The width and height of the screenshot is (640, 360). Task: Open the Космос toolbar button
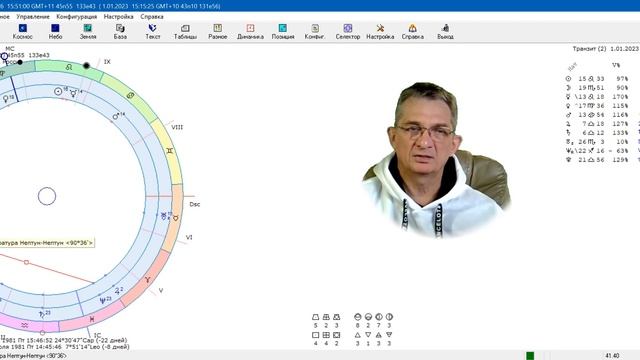point(22,32)
